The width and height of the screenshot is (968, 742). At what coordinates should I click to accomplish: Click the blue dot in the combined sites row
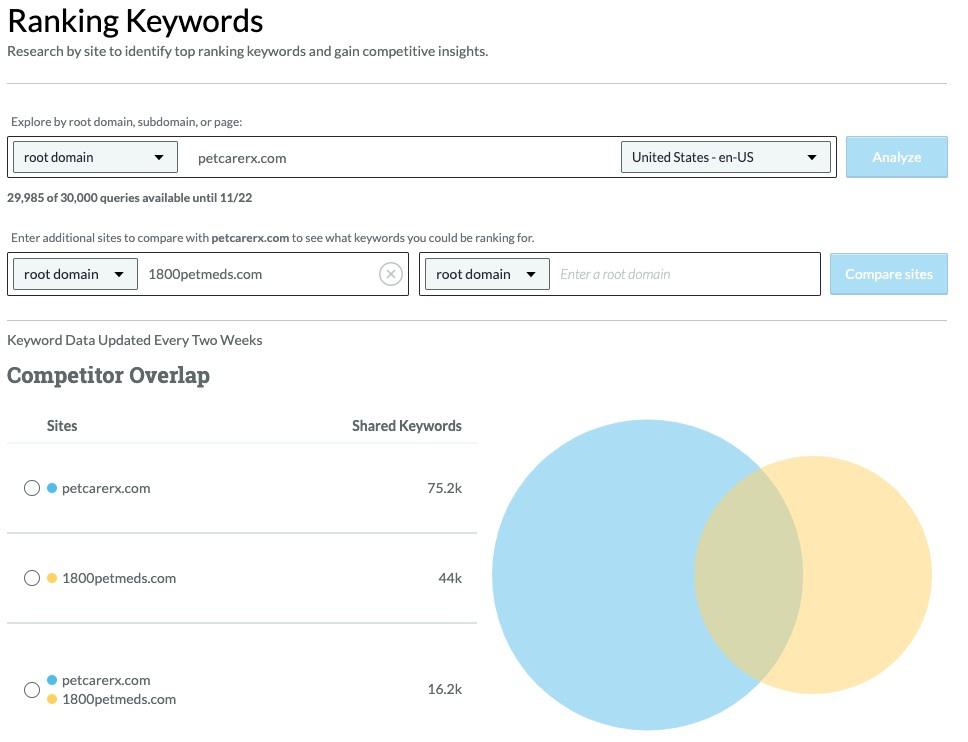(x=53, y=680)
